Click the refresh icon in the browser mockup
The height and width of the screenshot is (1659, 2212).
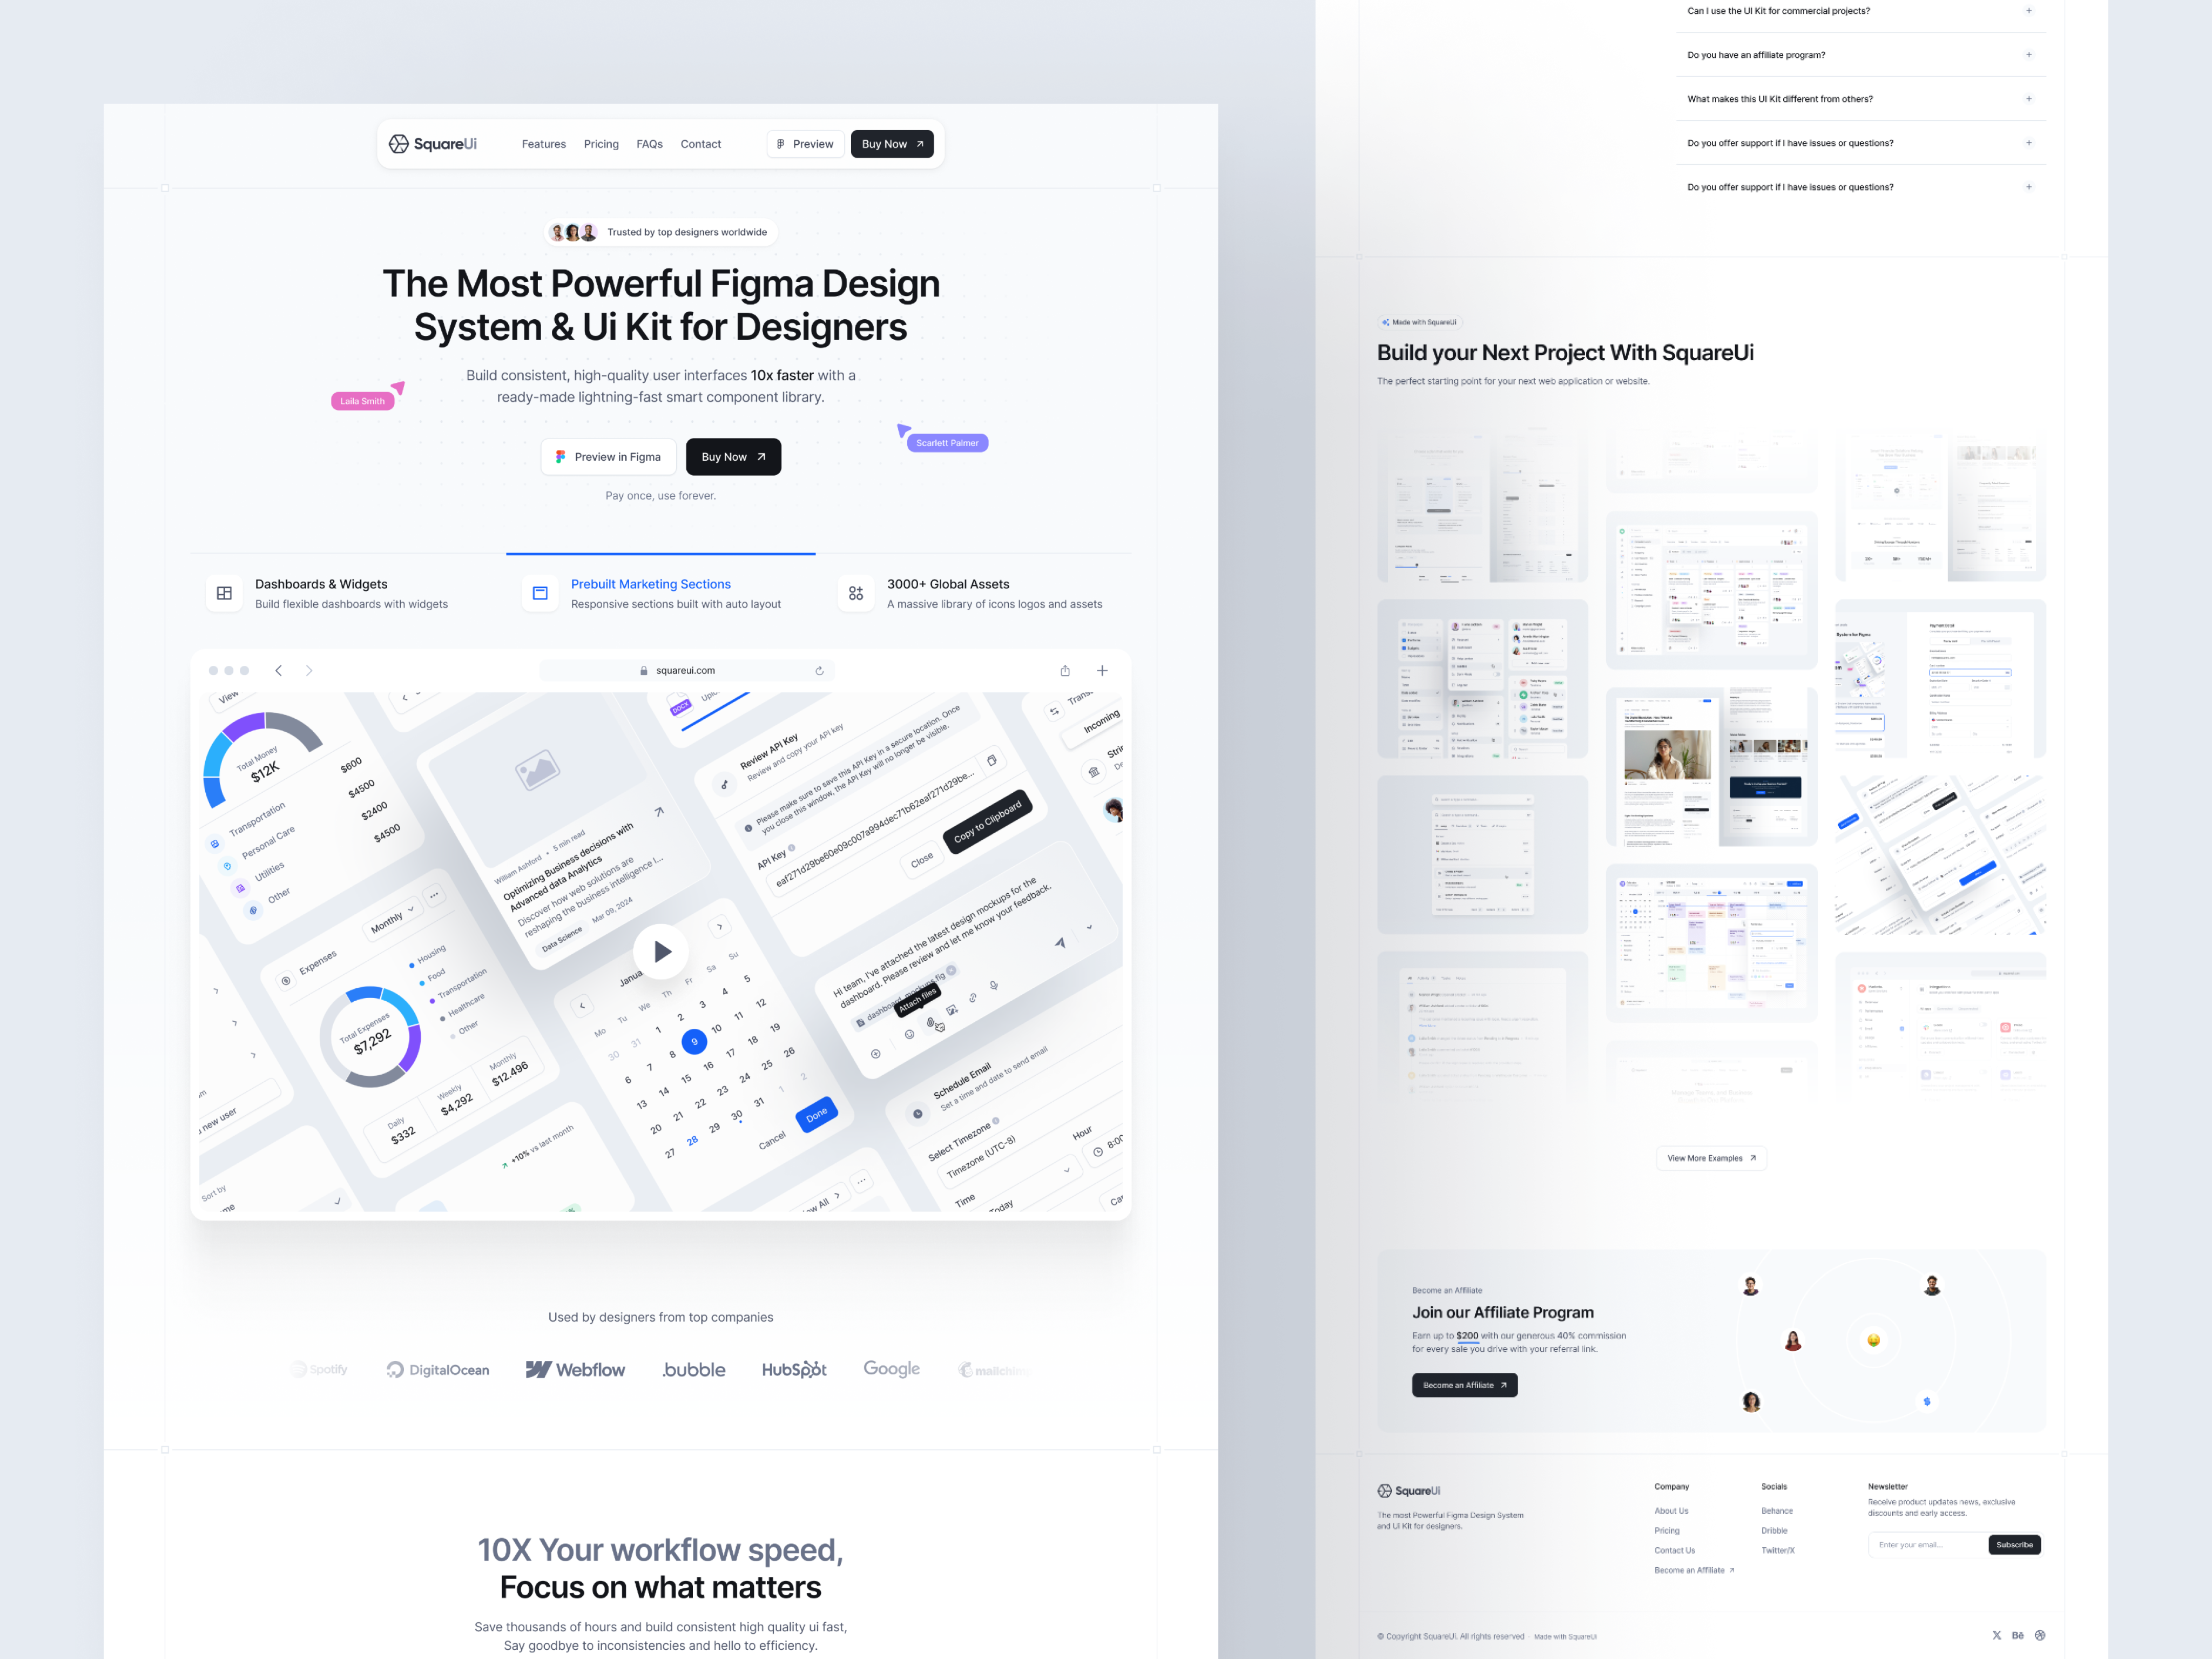click(x=820, y=670)
